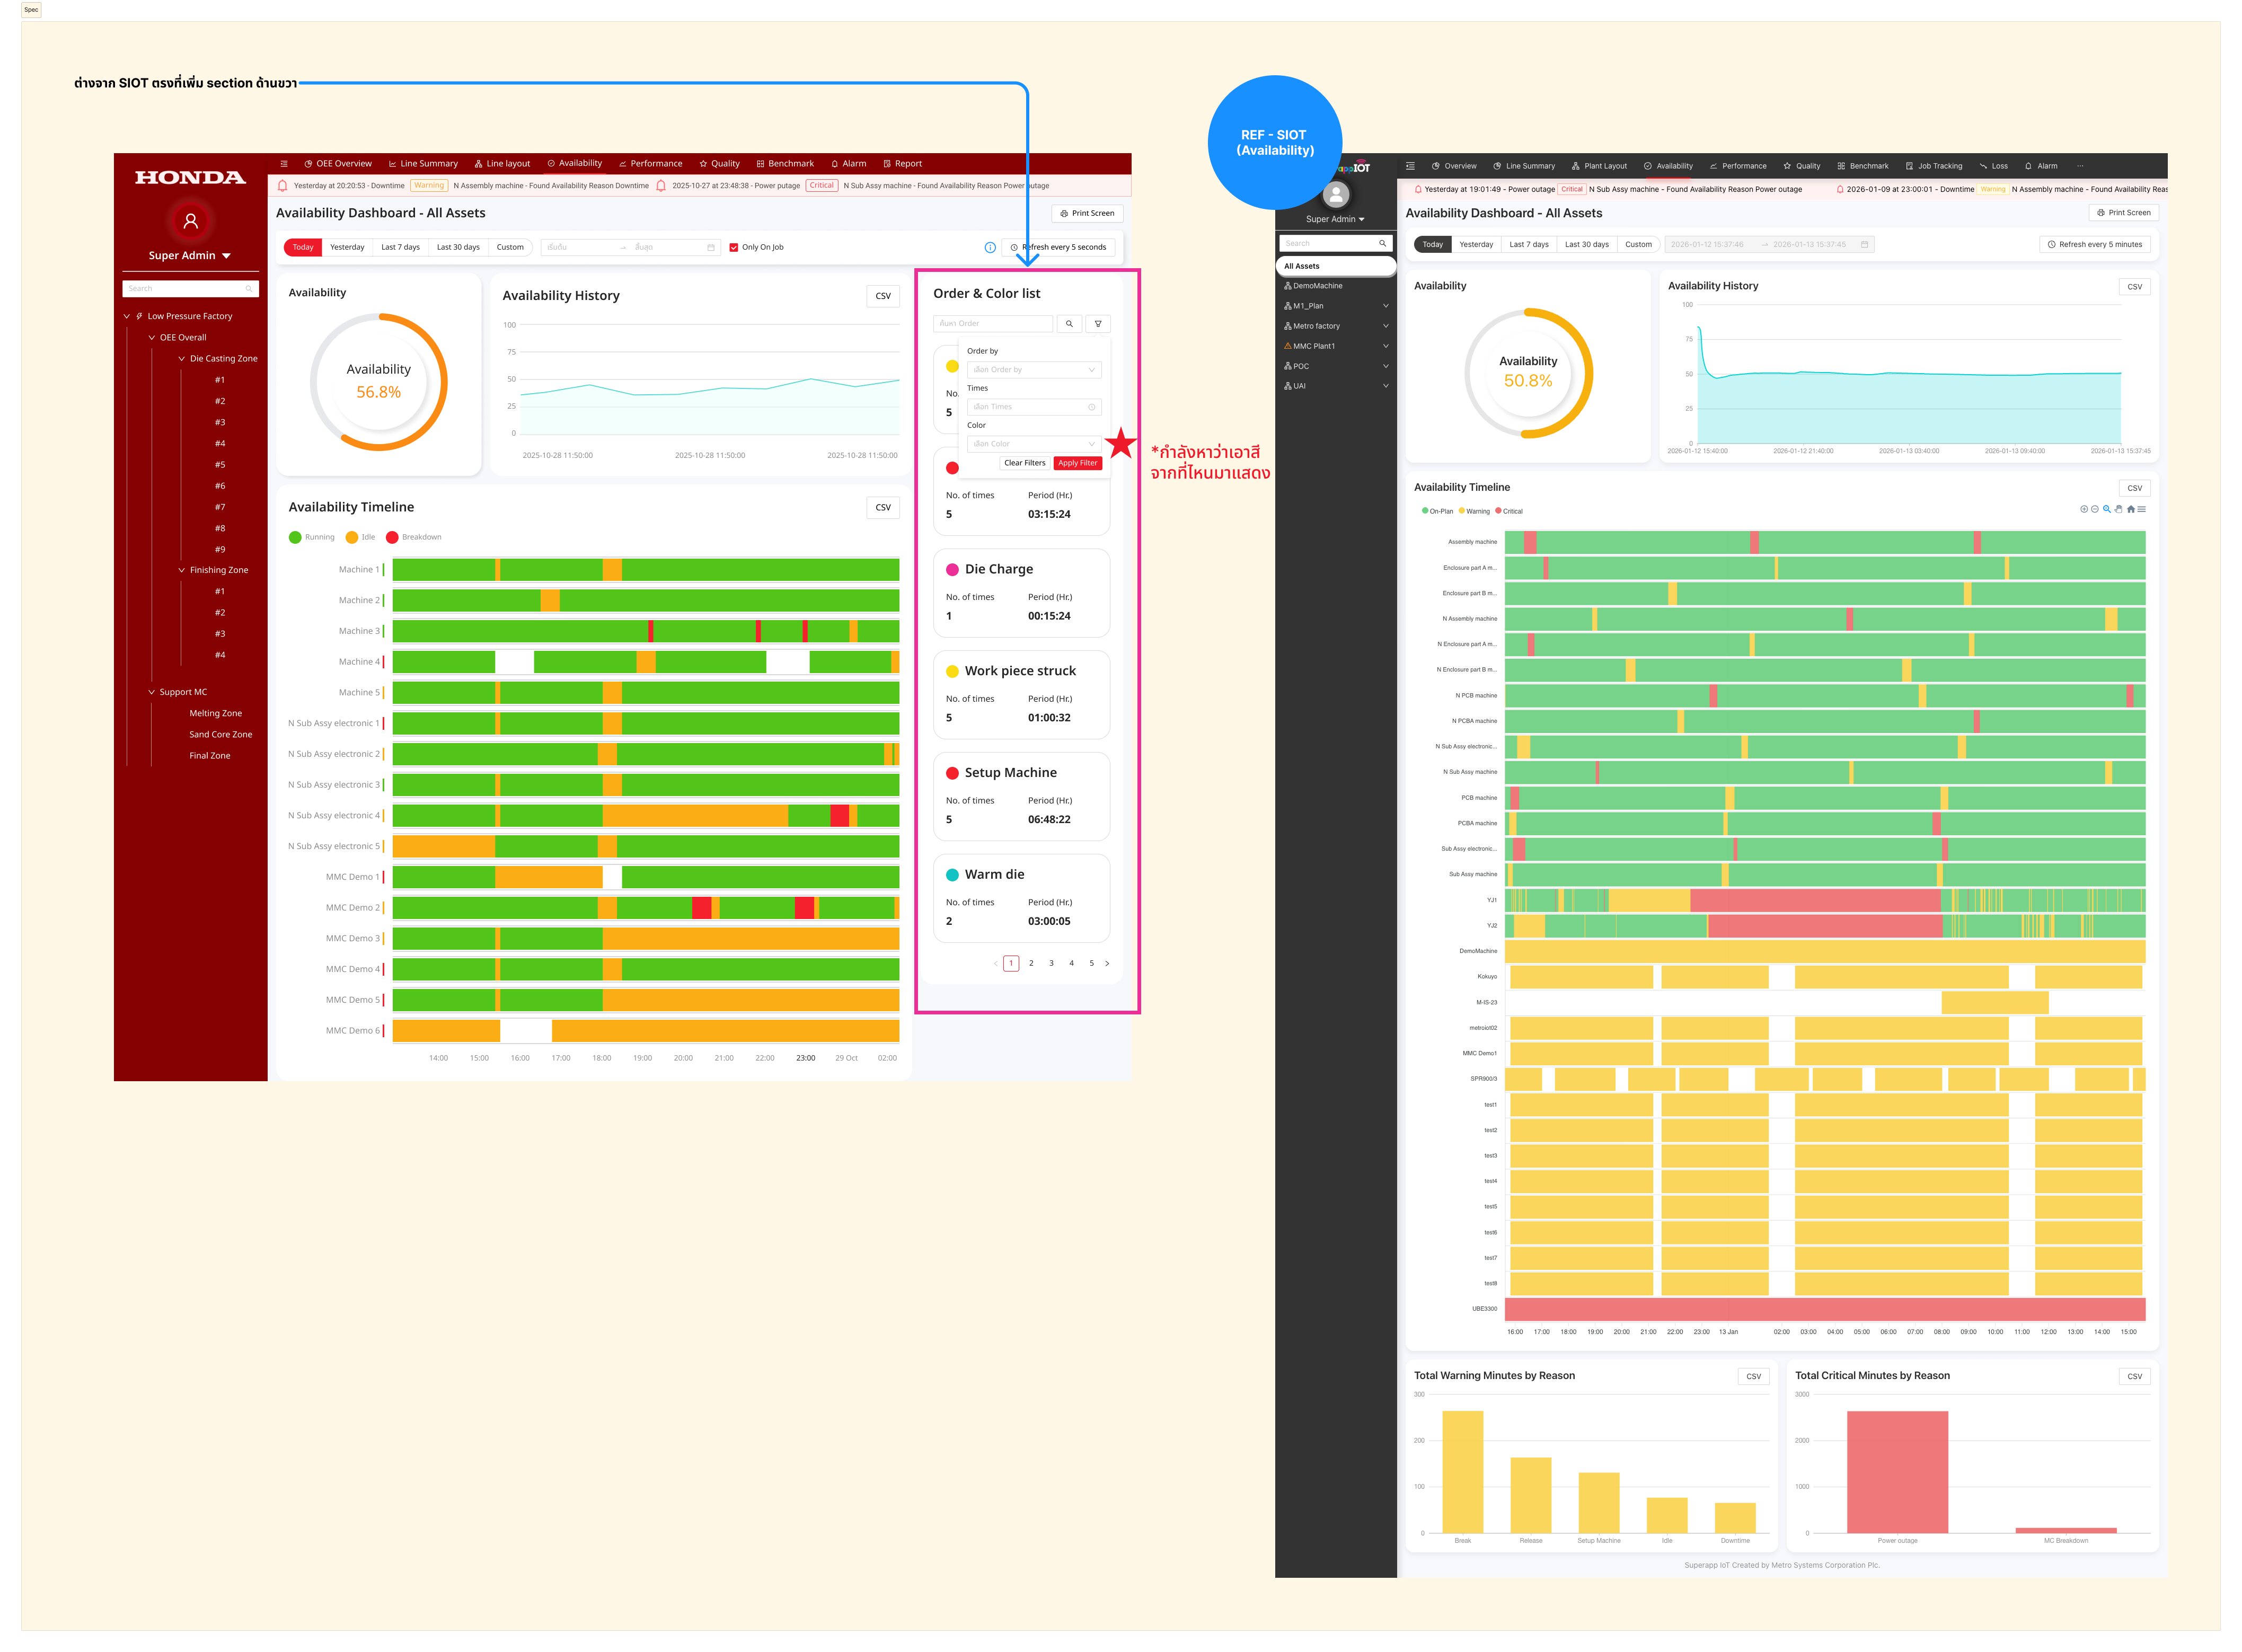Open the Color dropdown in filter popup
The height and width of the screenshot is (1652, 2242).
(1034, 444)
